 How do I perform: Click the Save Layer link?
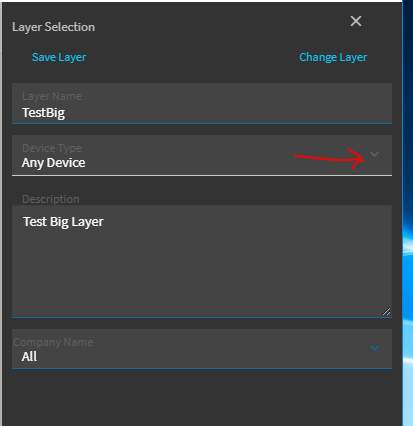[x=59, y=57]
